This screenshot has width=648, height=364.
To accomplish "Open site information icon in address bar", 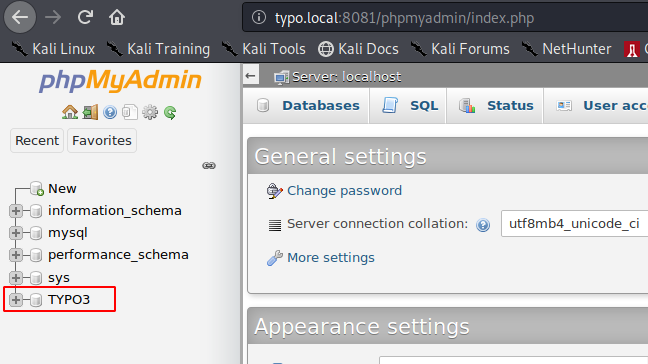I will pyautogui.click(x=259, y=17).
